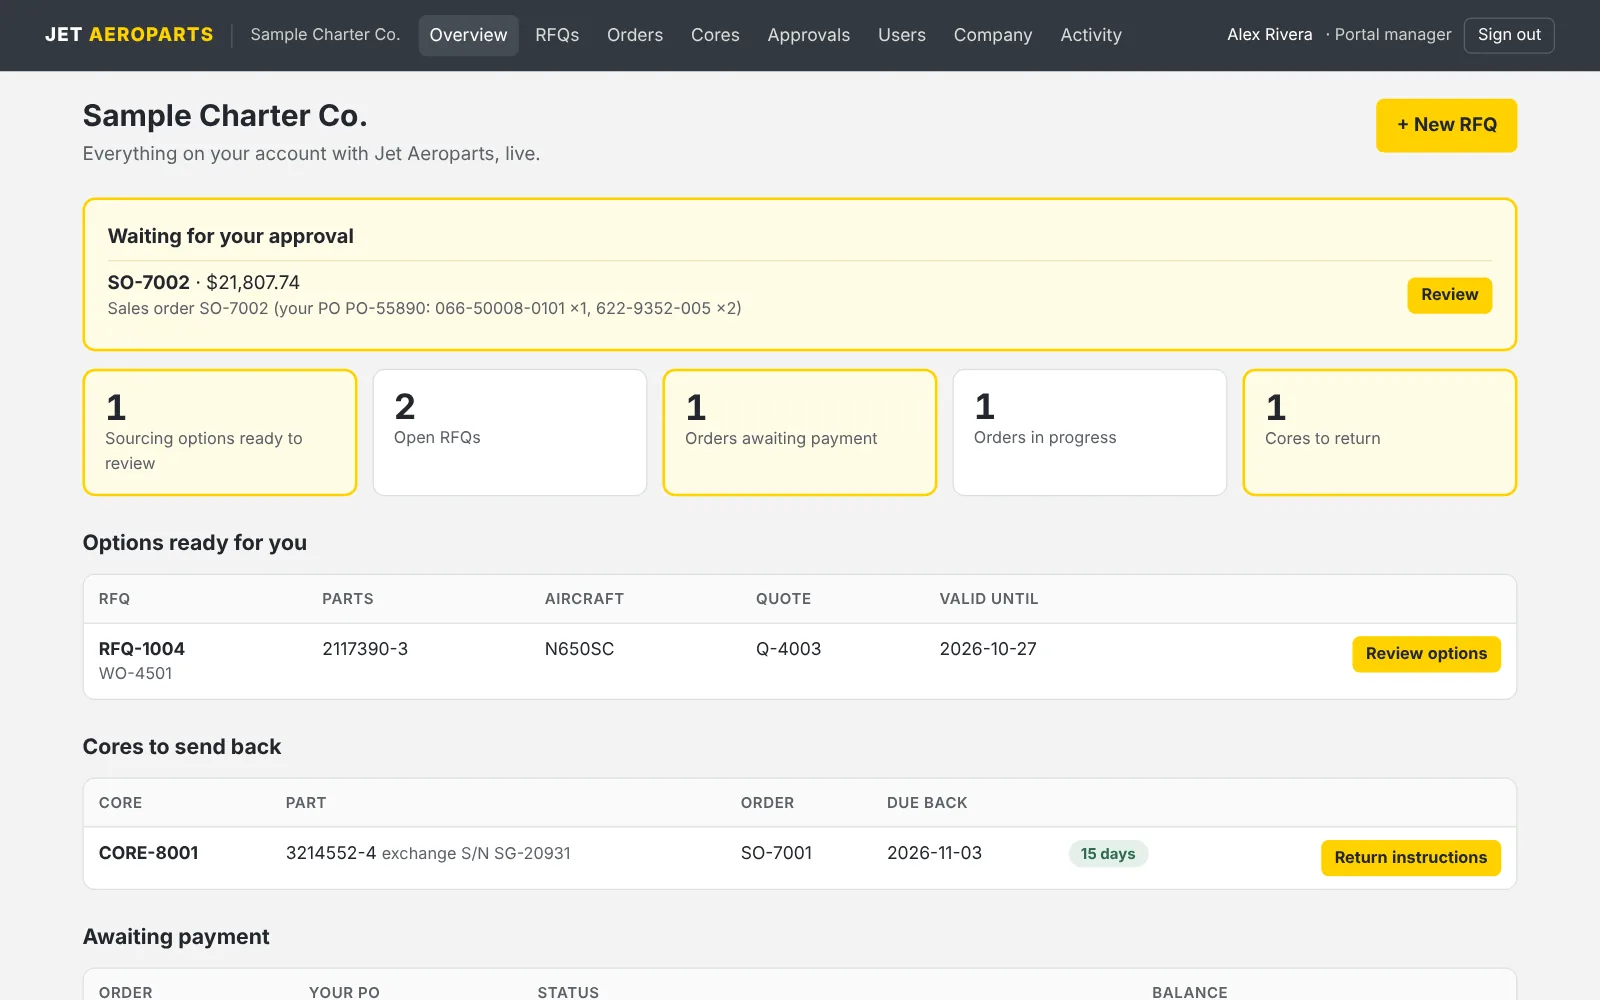Click the WO-4501 work order text
1600x1000 pixels.
tap(135, 674)
